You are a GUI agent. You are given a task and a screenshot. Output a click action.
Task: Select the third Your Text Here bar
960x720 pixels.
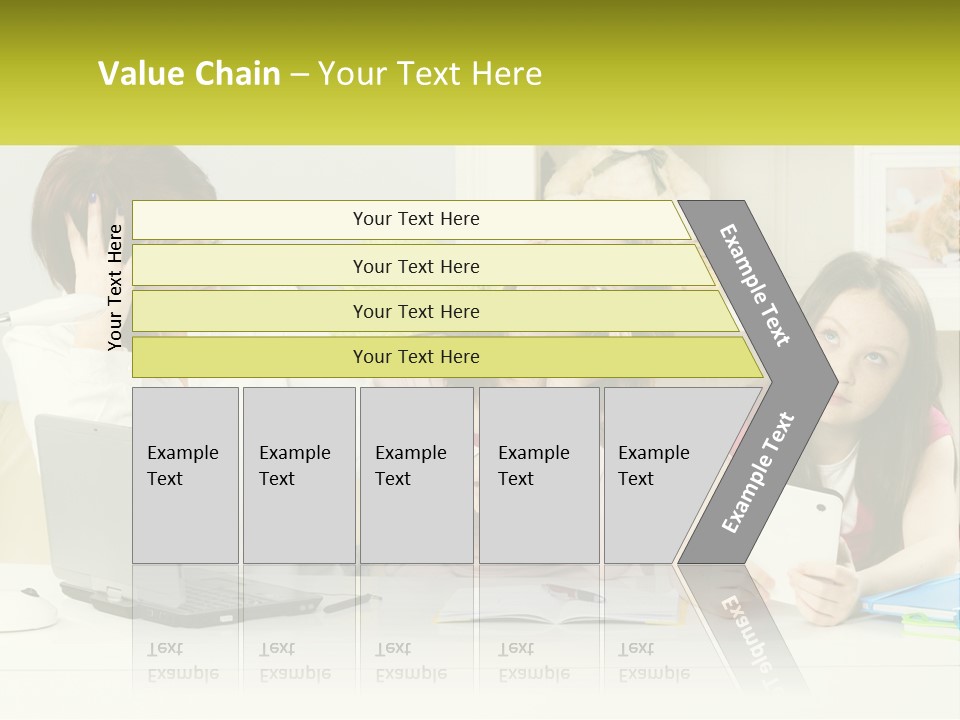click(435, 311)
